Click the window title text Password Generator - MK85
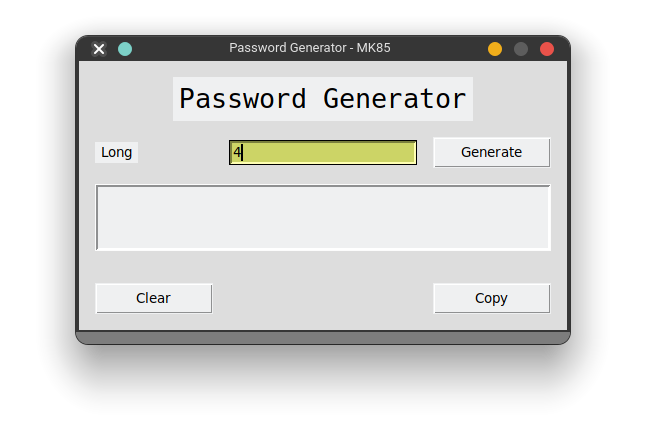This screenshot has height=430, width=646. pos(310,48)
